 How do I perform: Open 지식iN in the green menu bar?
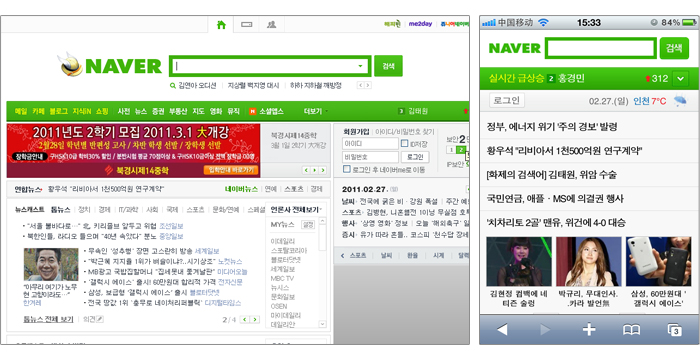[x=82, y=111]
